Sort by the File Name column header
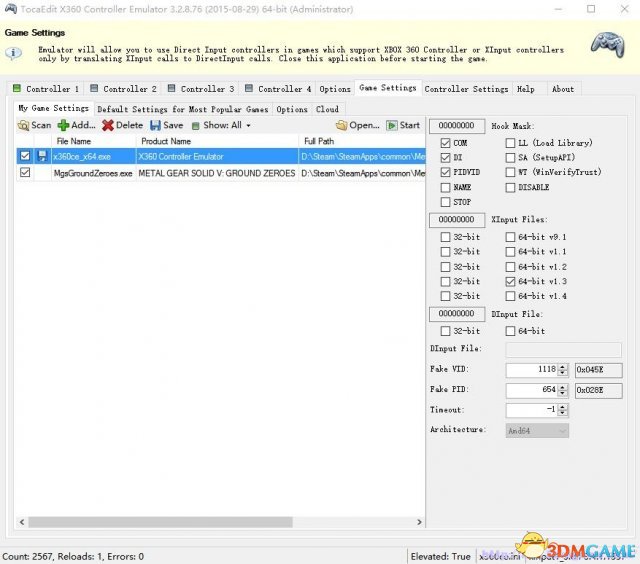Viewport: 640px width, 564px height. (93, 141)
